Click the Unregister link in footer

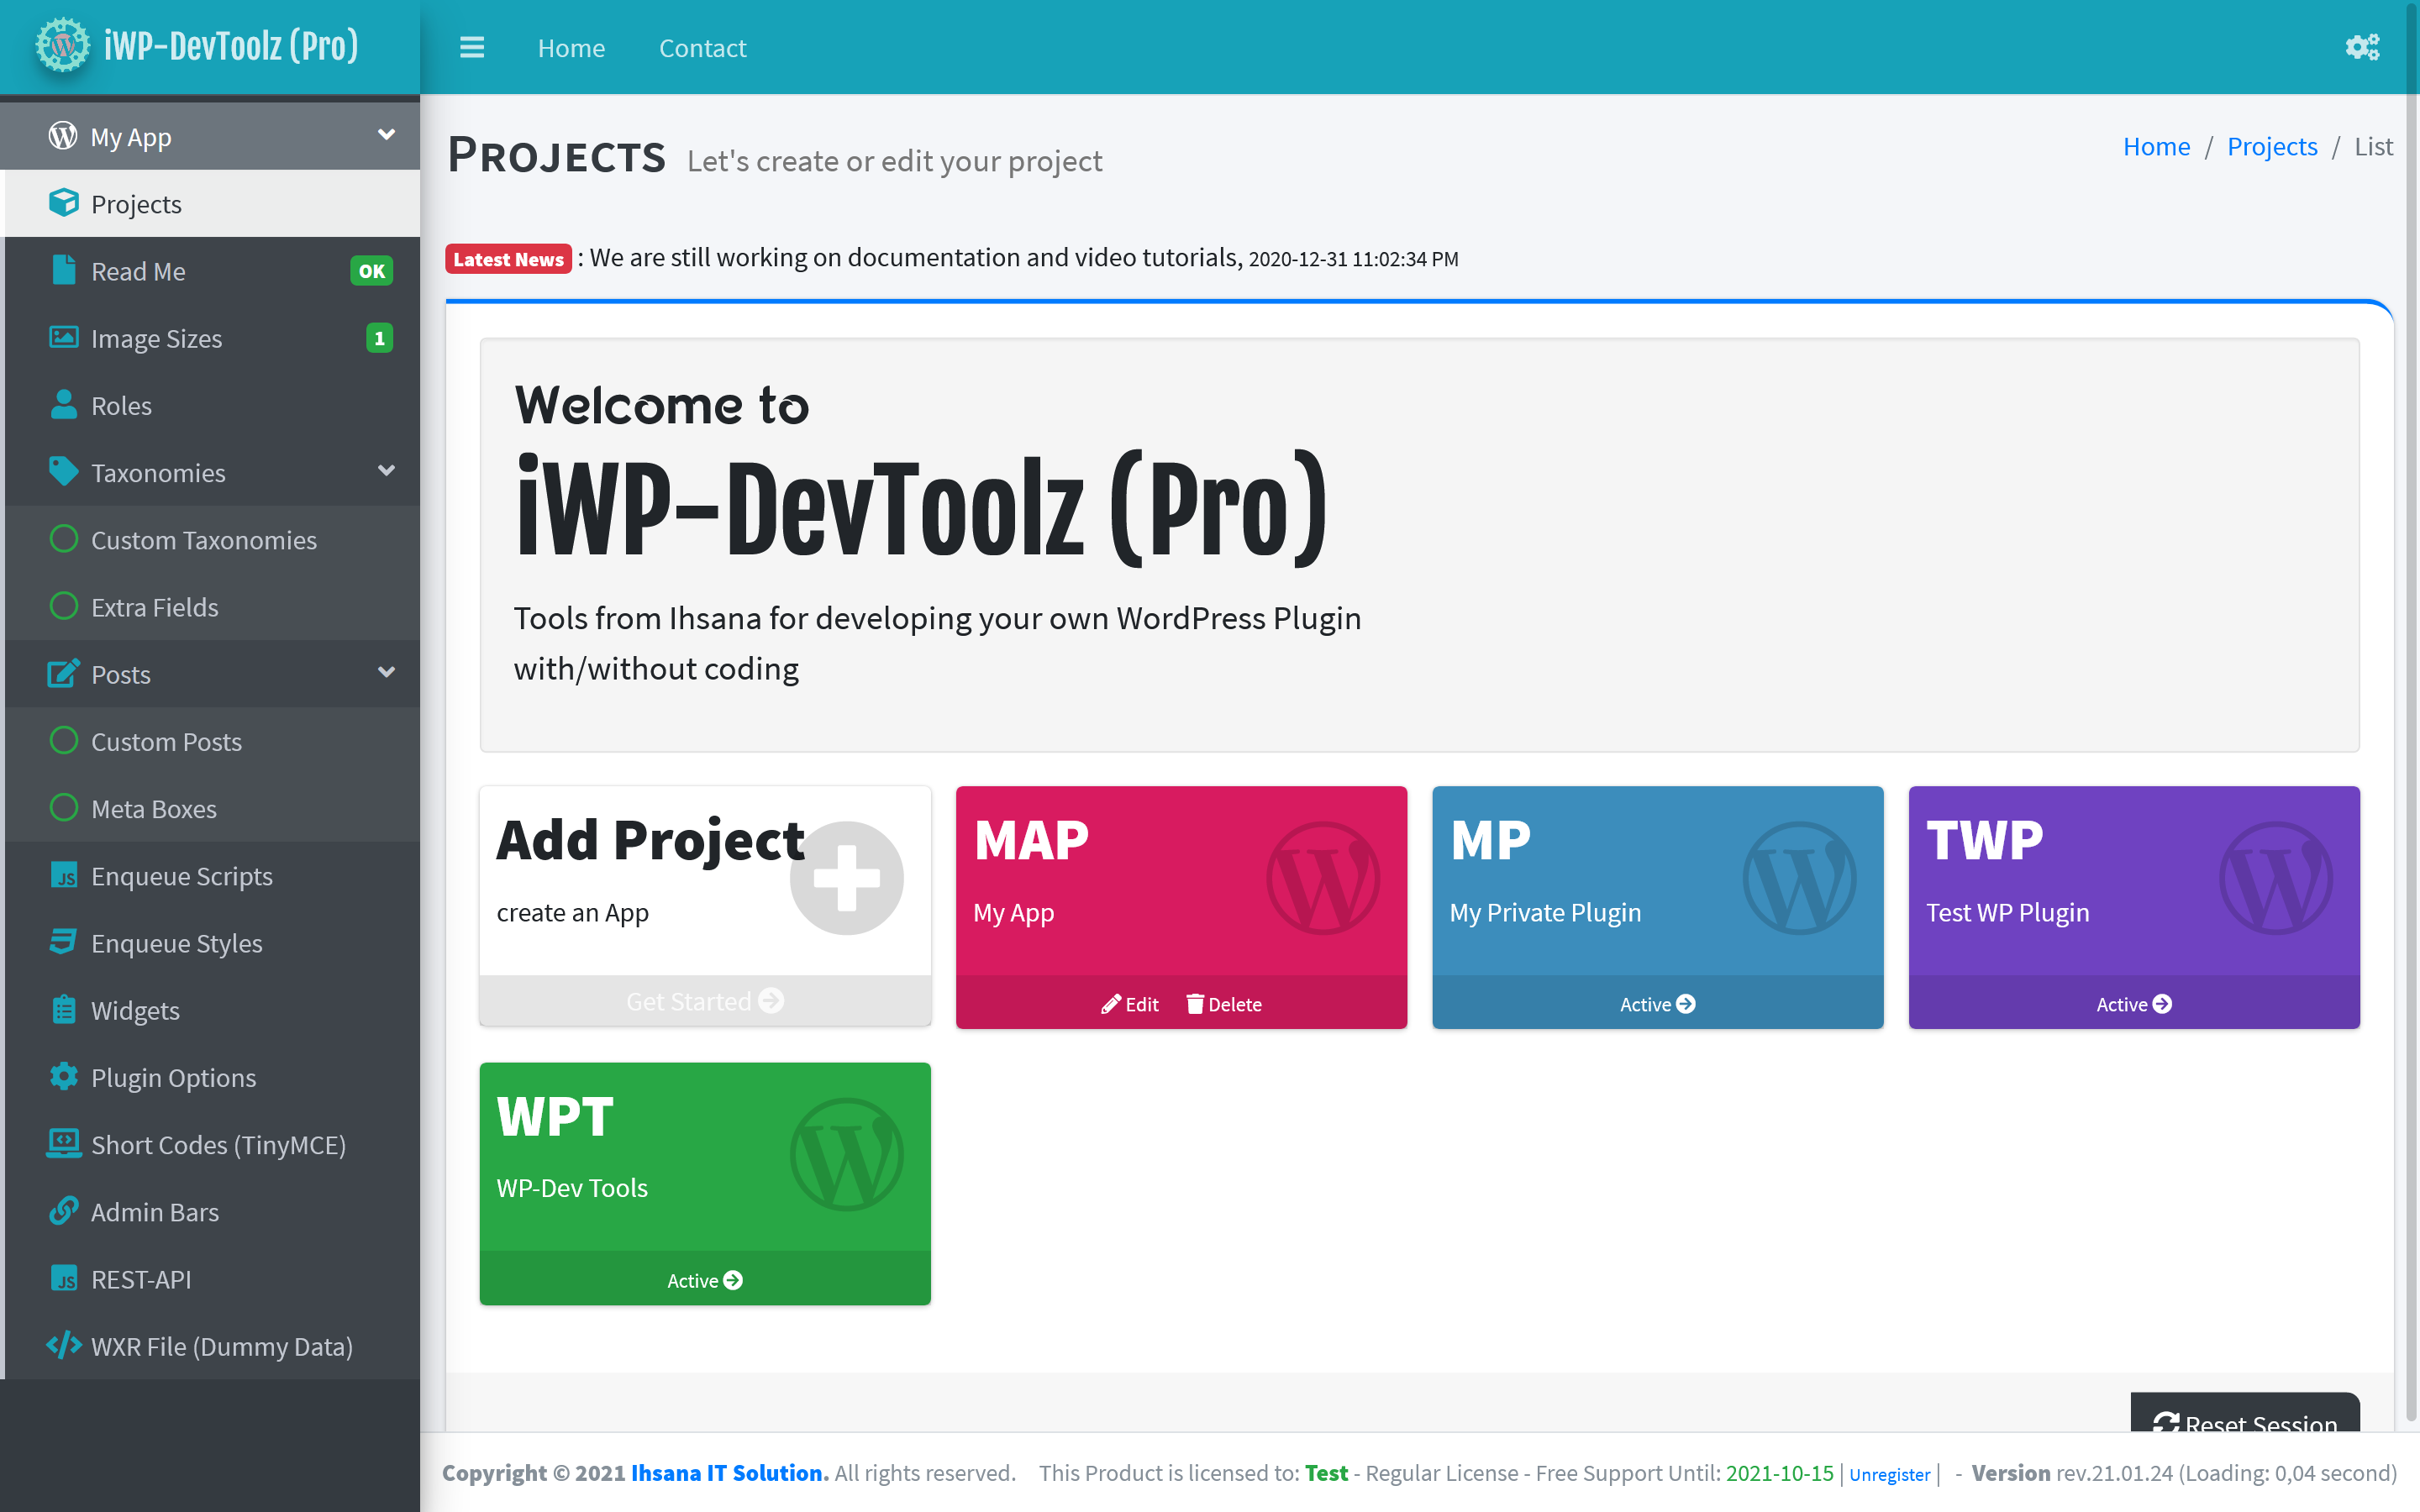tap(1889, 1474)
